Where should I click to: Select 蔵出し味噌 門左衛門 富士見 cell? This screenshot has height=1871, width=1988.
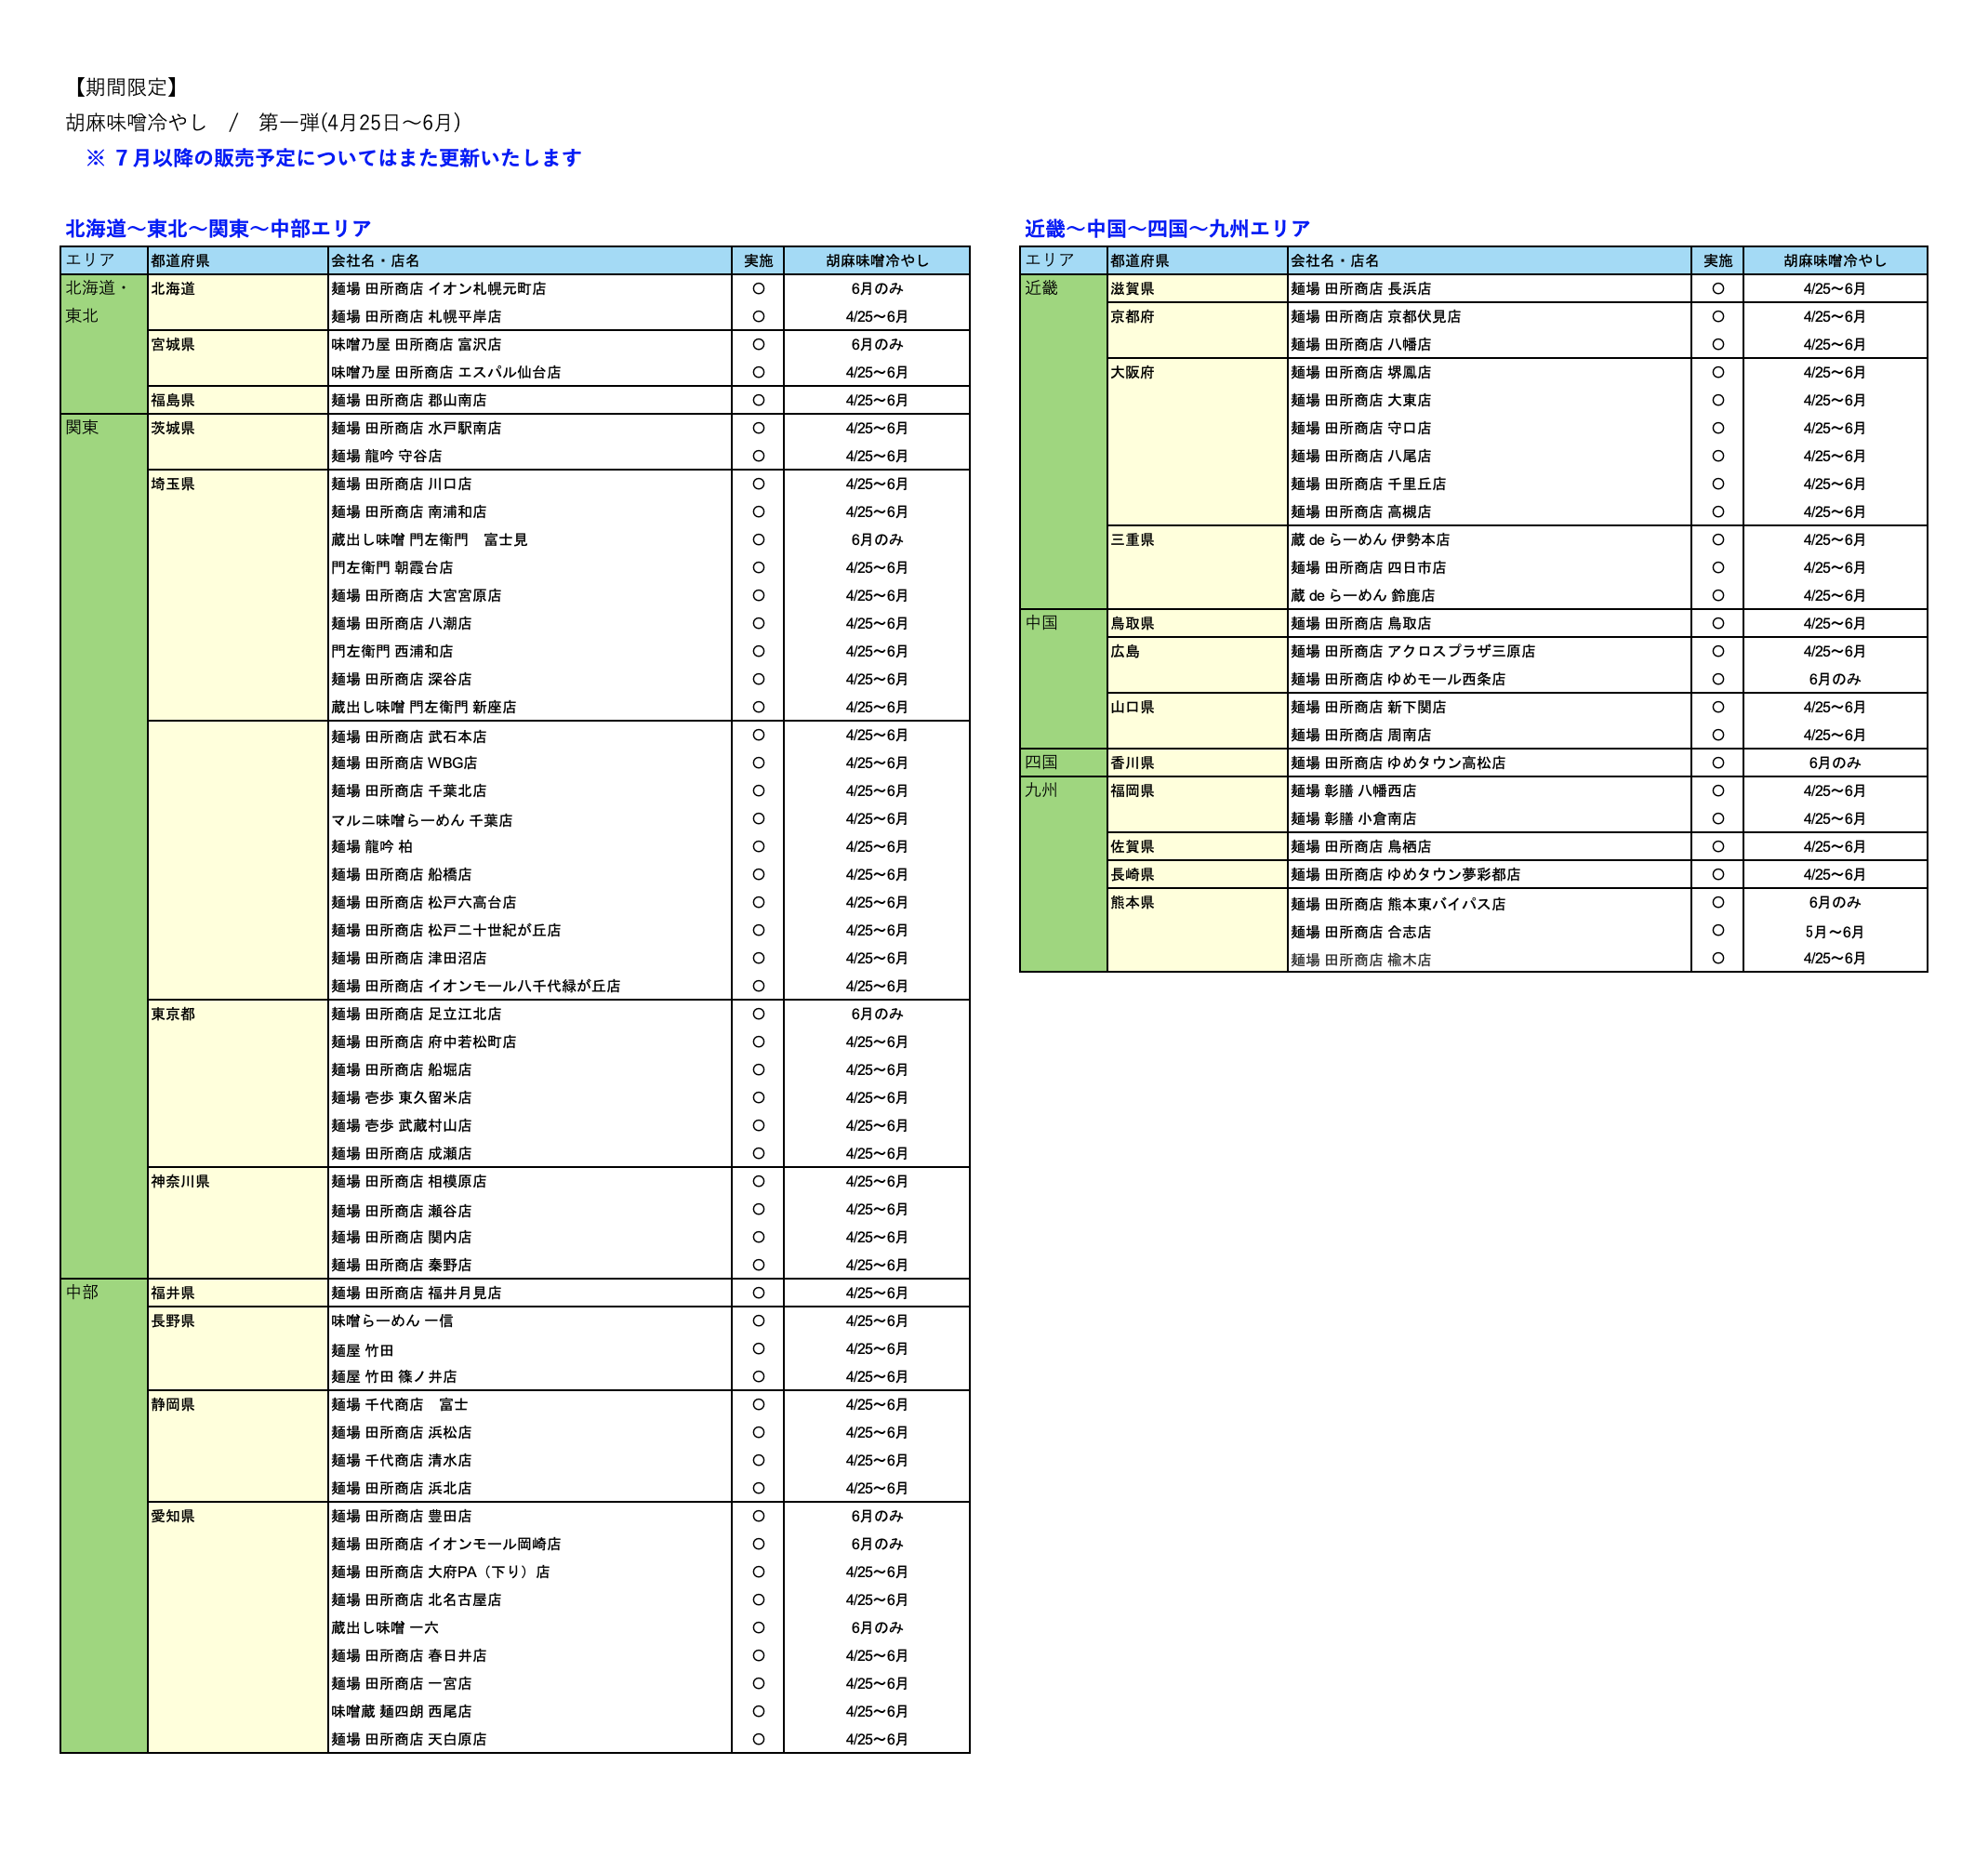click(x=530, y=539)
